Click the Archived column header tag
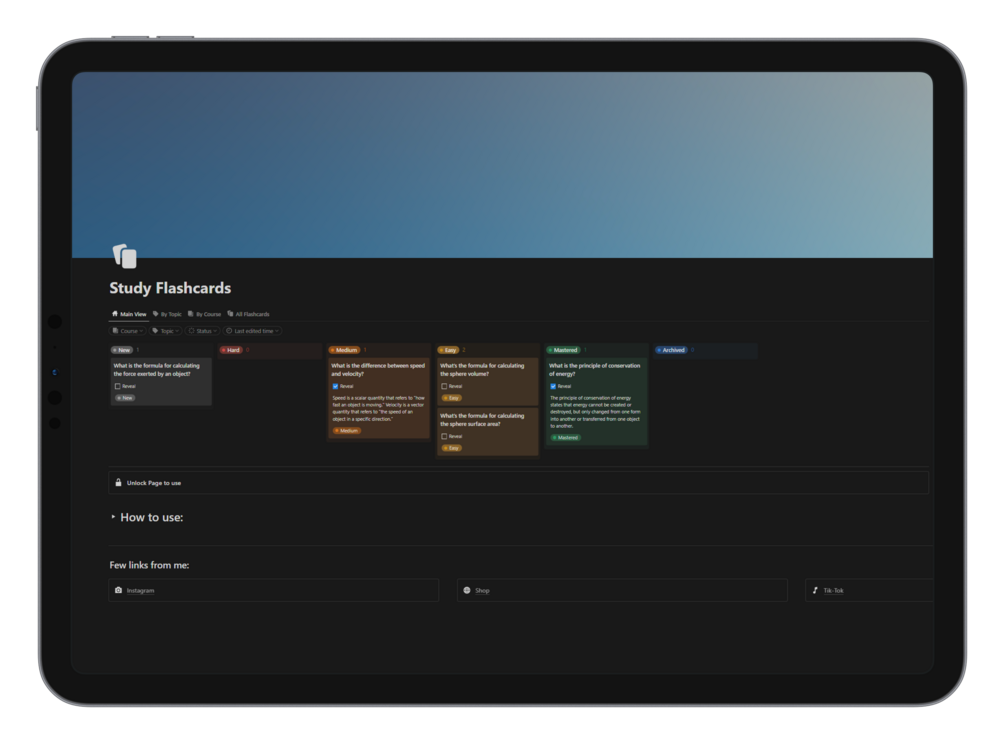The width and height of the screenshot is (1005, 745). (x=671, y=350)
